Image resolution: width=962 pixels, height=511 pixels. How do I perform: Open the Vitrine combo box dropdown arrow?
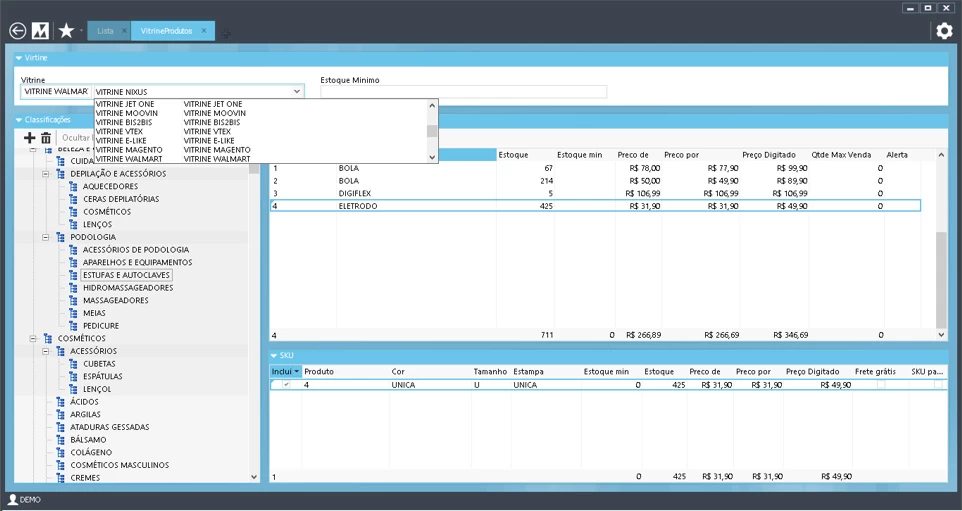point(297,92)
